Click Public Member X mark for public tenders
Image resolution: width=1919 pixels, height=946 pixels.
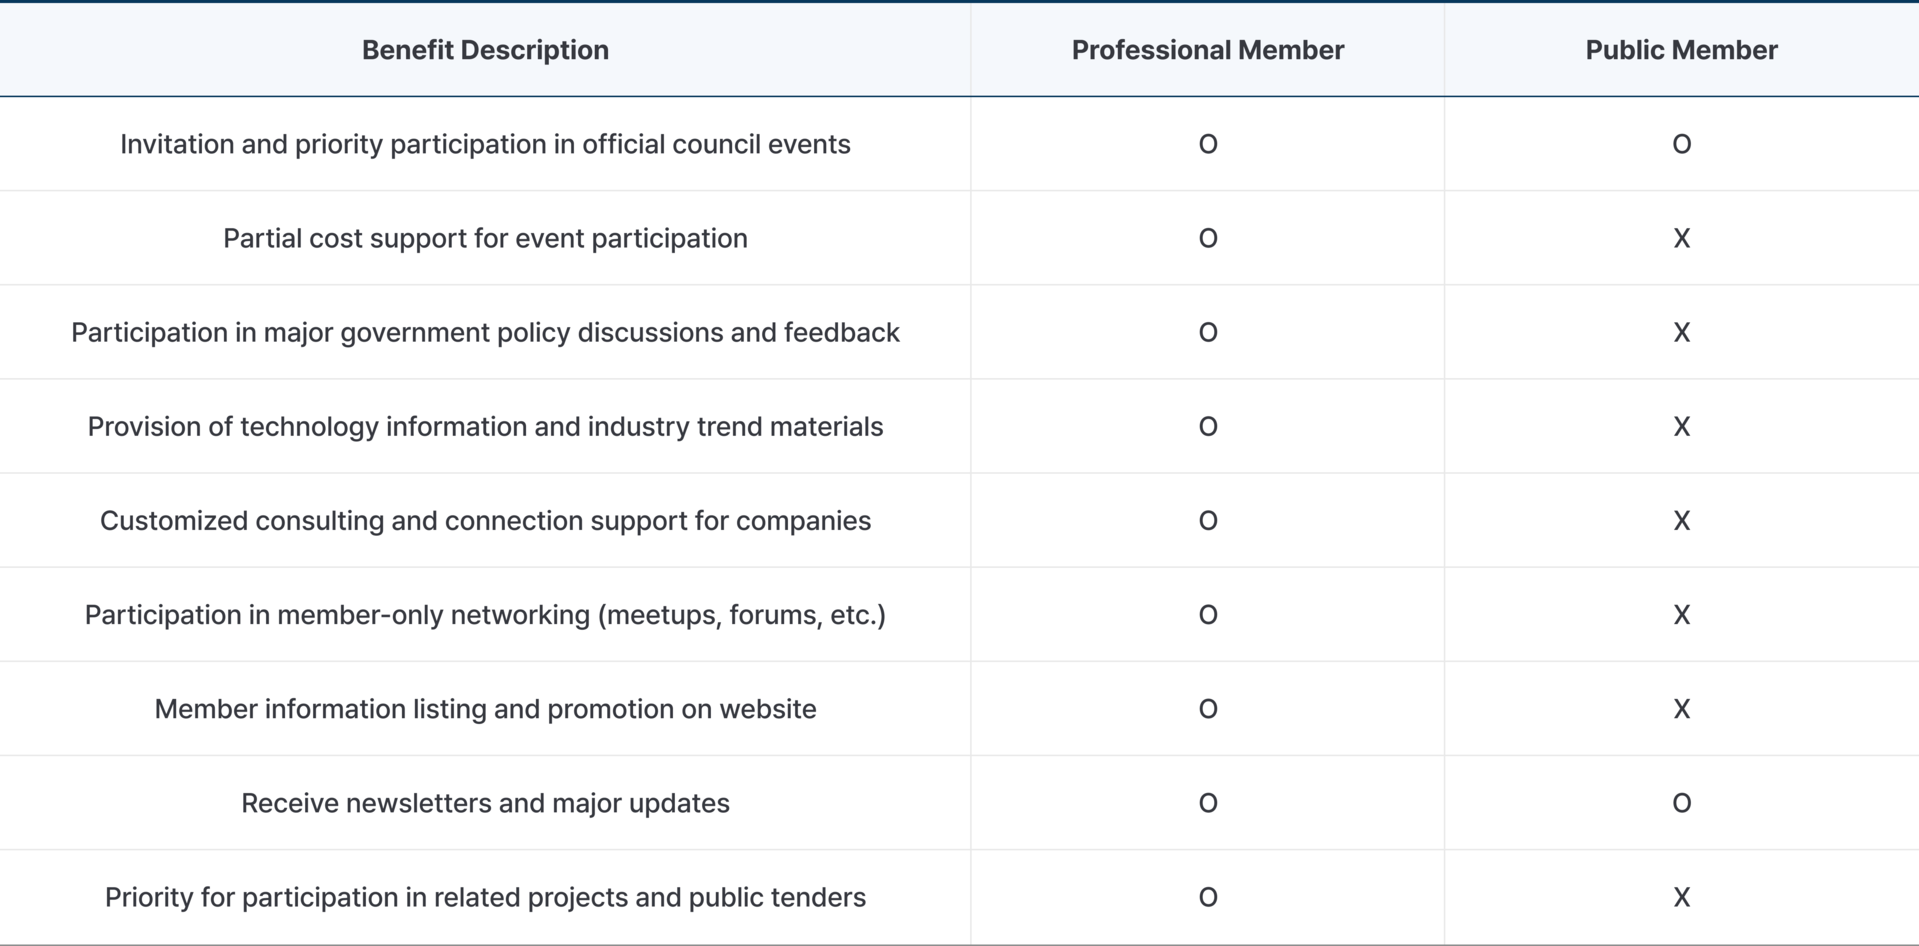1681,896
